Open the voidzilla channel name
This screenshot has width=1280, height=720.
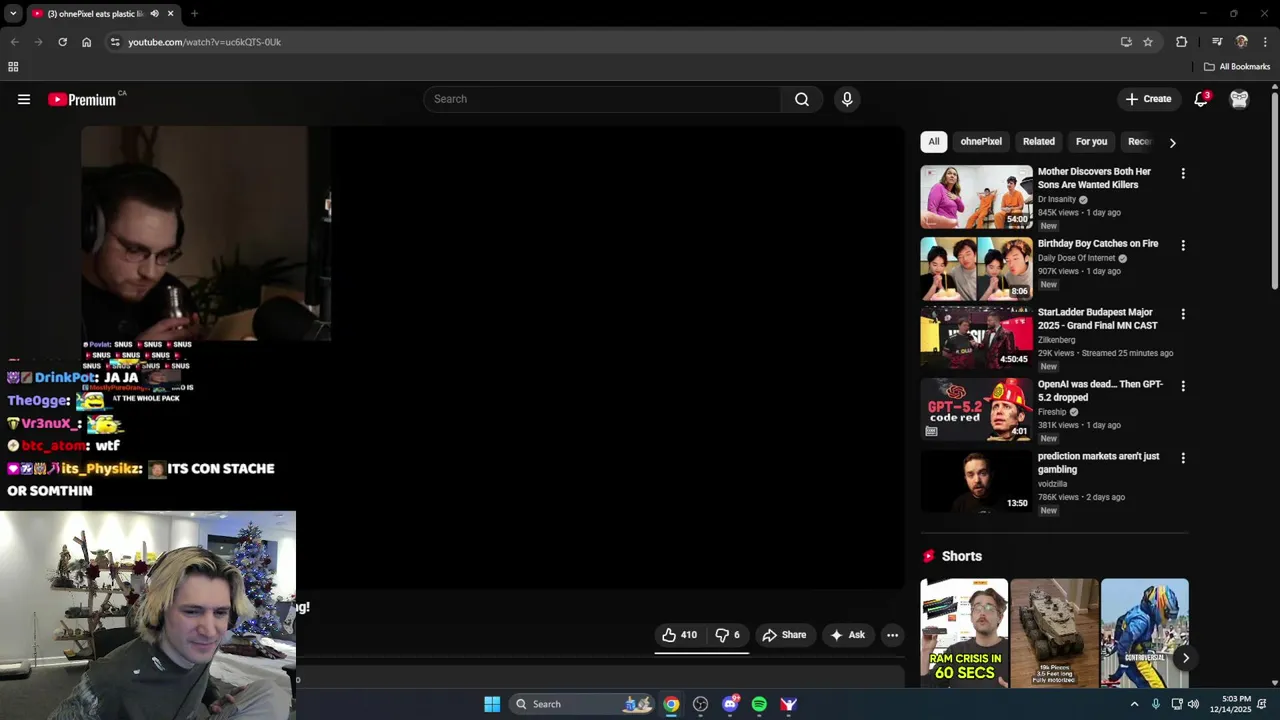point(1054,484)
